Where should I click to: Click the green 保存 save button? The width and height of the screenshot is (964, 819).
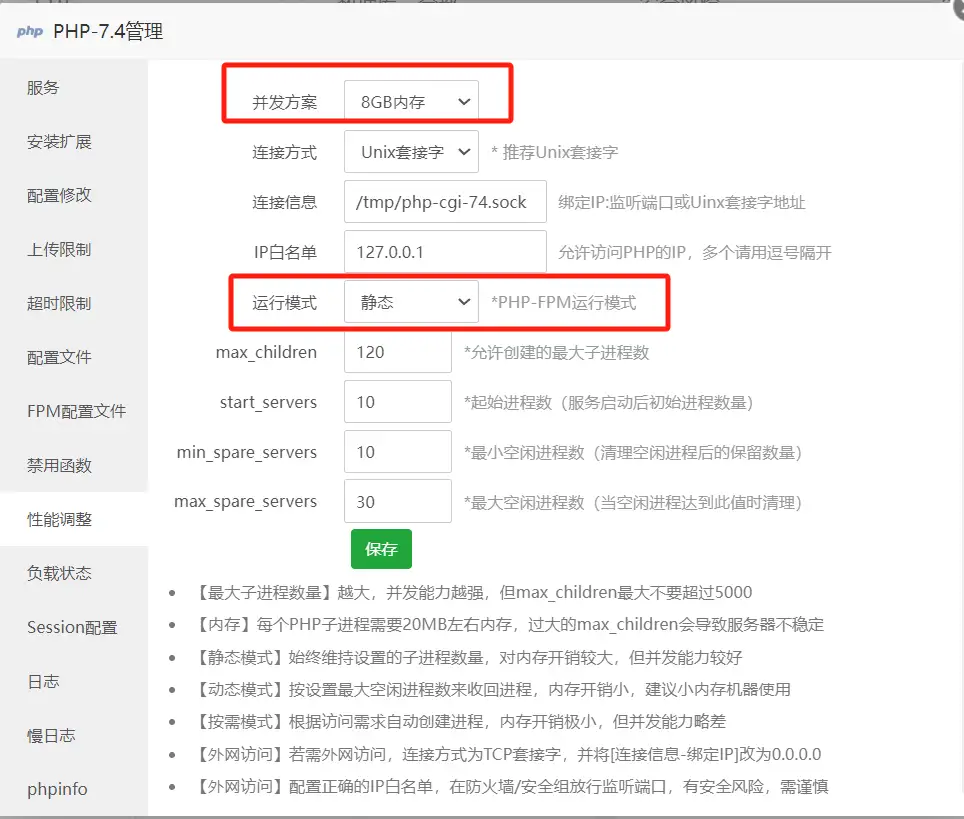(381, 549)
